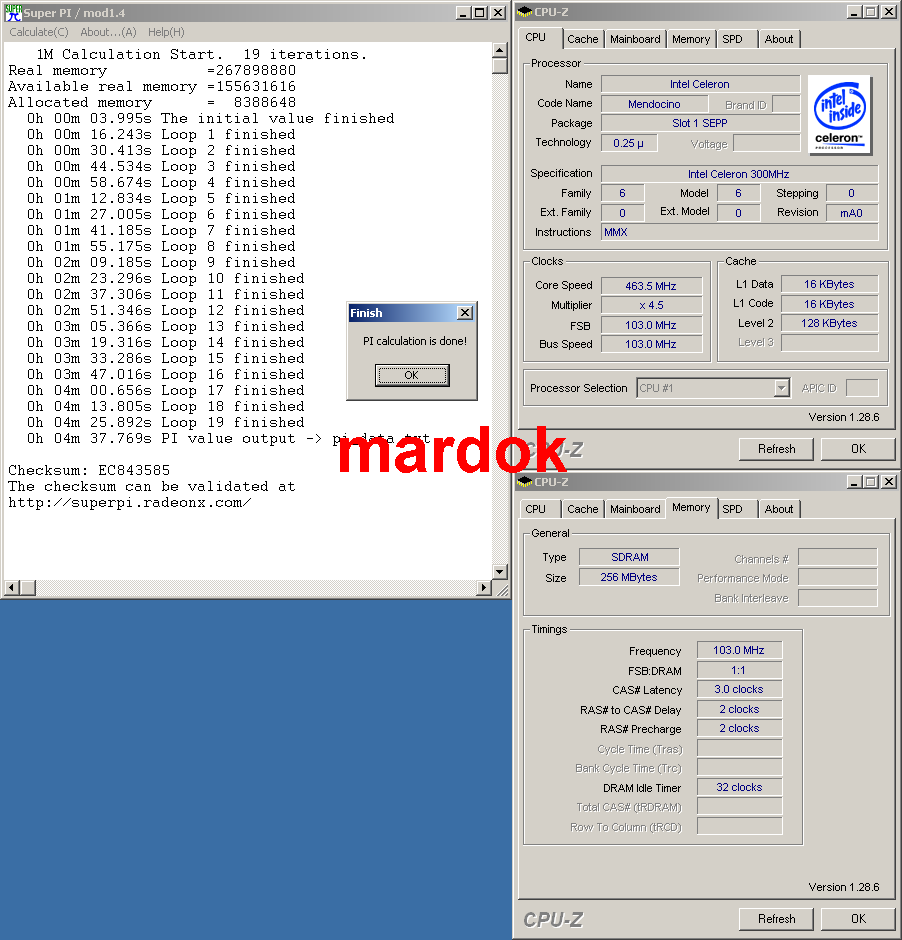This screenshot has height=940, width=902.
Task: Click the Super PI title bar icon
Action: (13, 13)
